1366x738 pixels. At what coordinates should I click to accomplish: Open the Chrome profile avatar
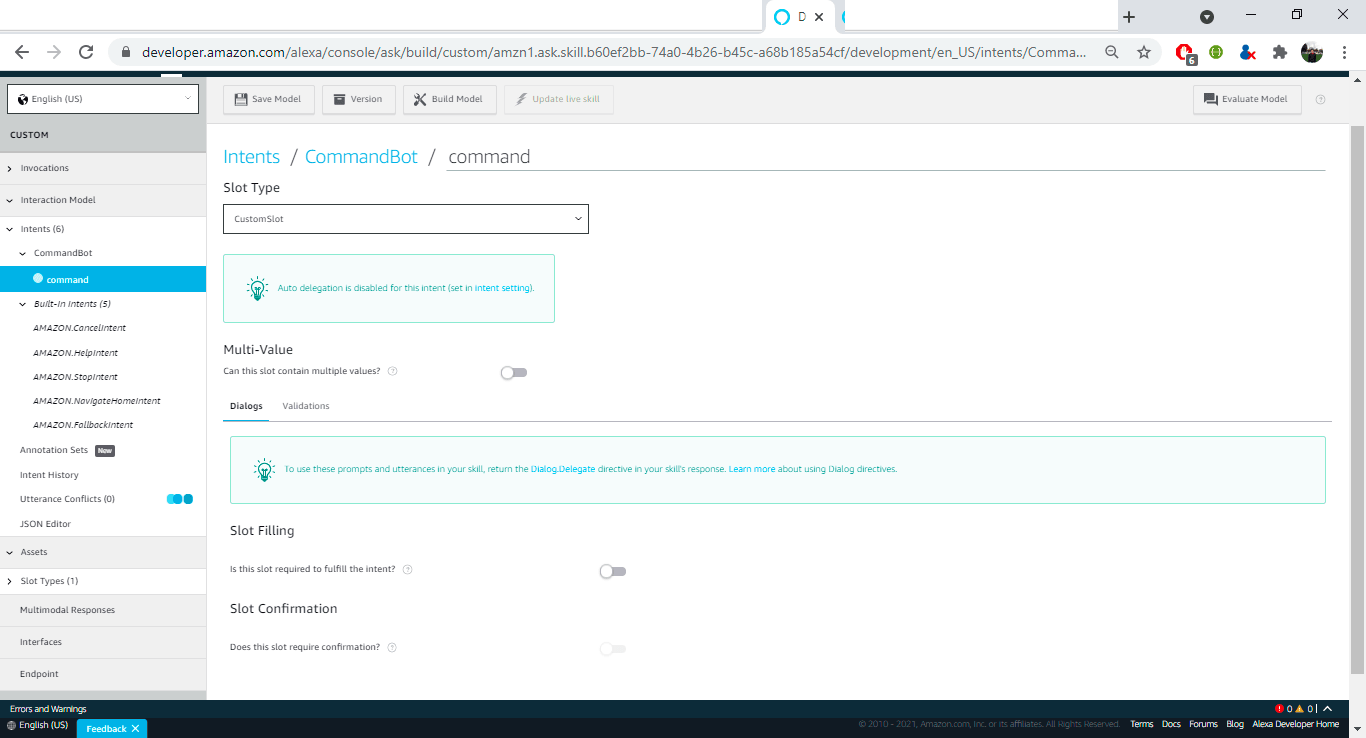coord(1312,52)
